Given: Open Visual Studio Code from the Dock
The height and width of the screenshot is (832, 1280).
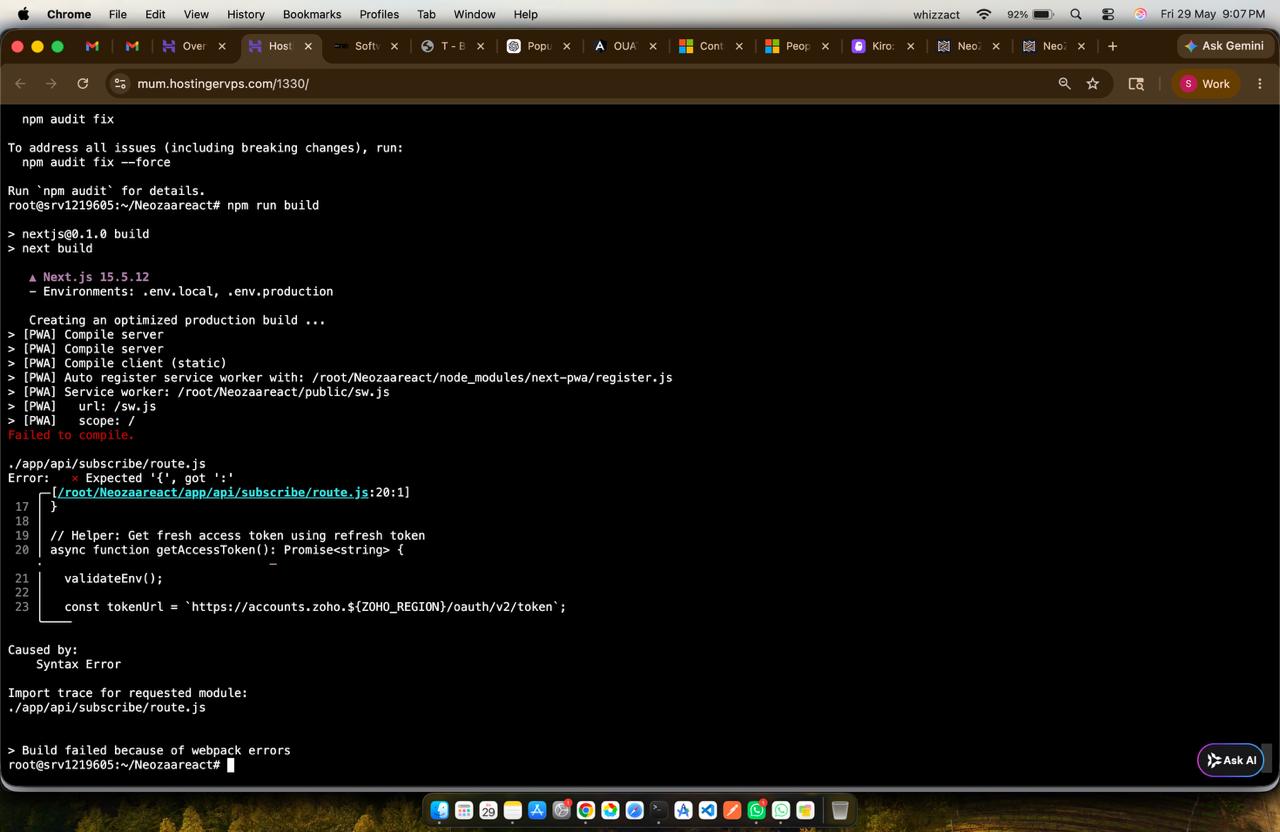Looking at the screenshot, I should point(708,810).
